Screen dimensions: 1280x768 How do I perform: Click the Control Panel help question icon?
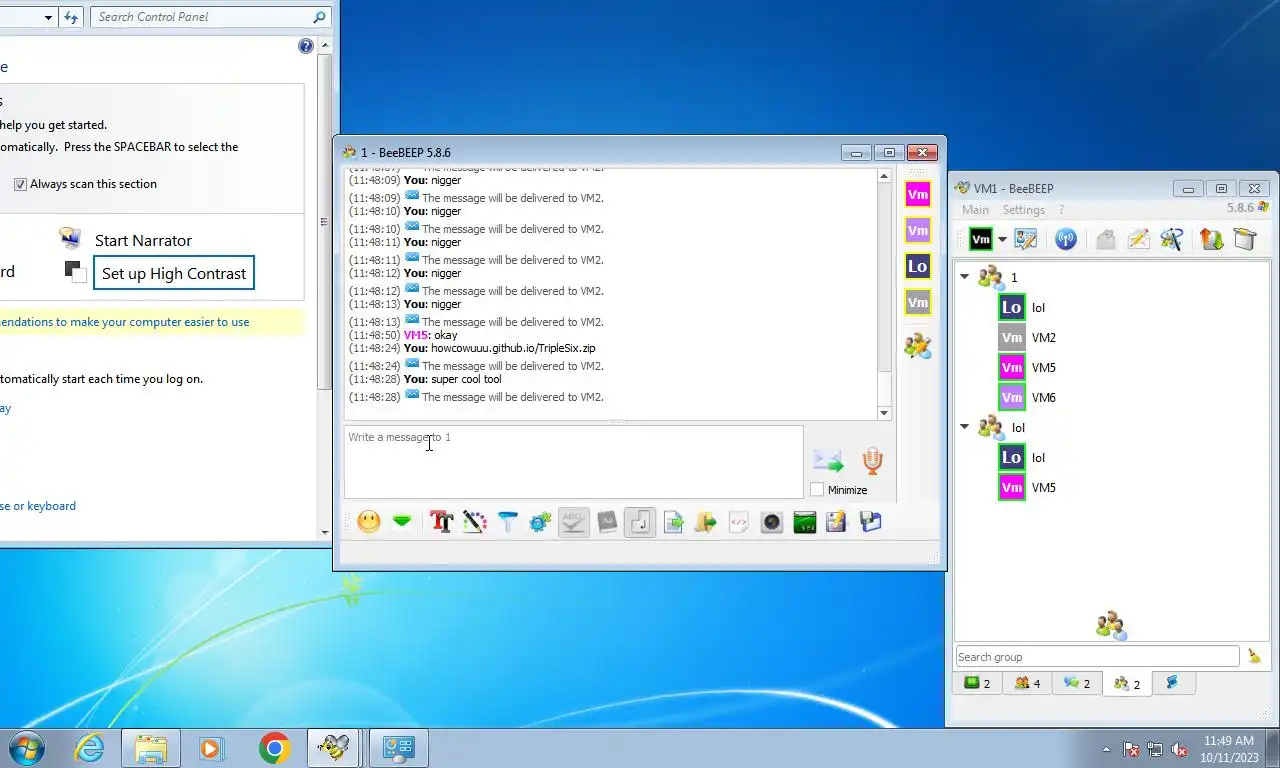[306, 46]
